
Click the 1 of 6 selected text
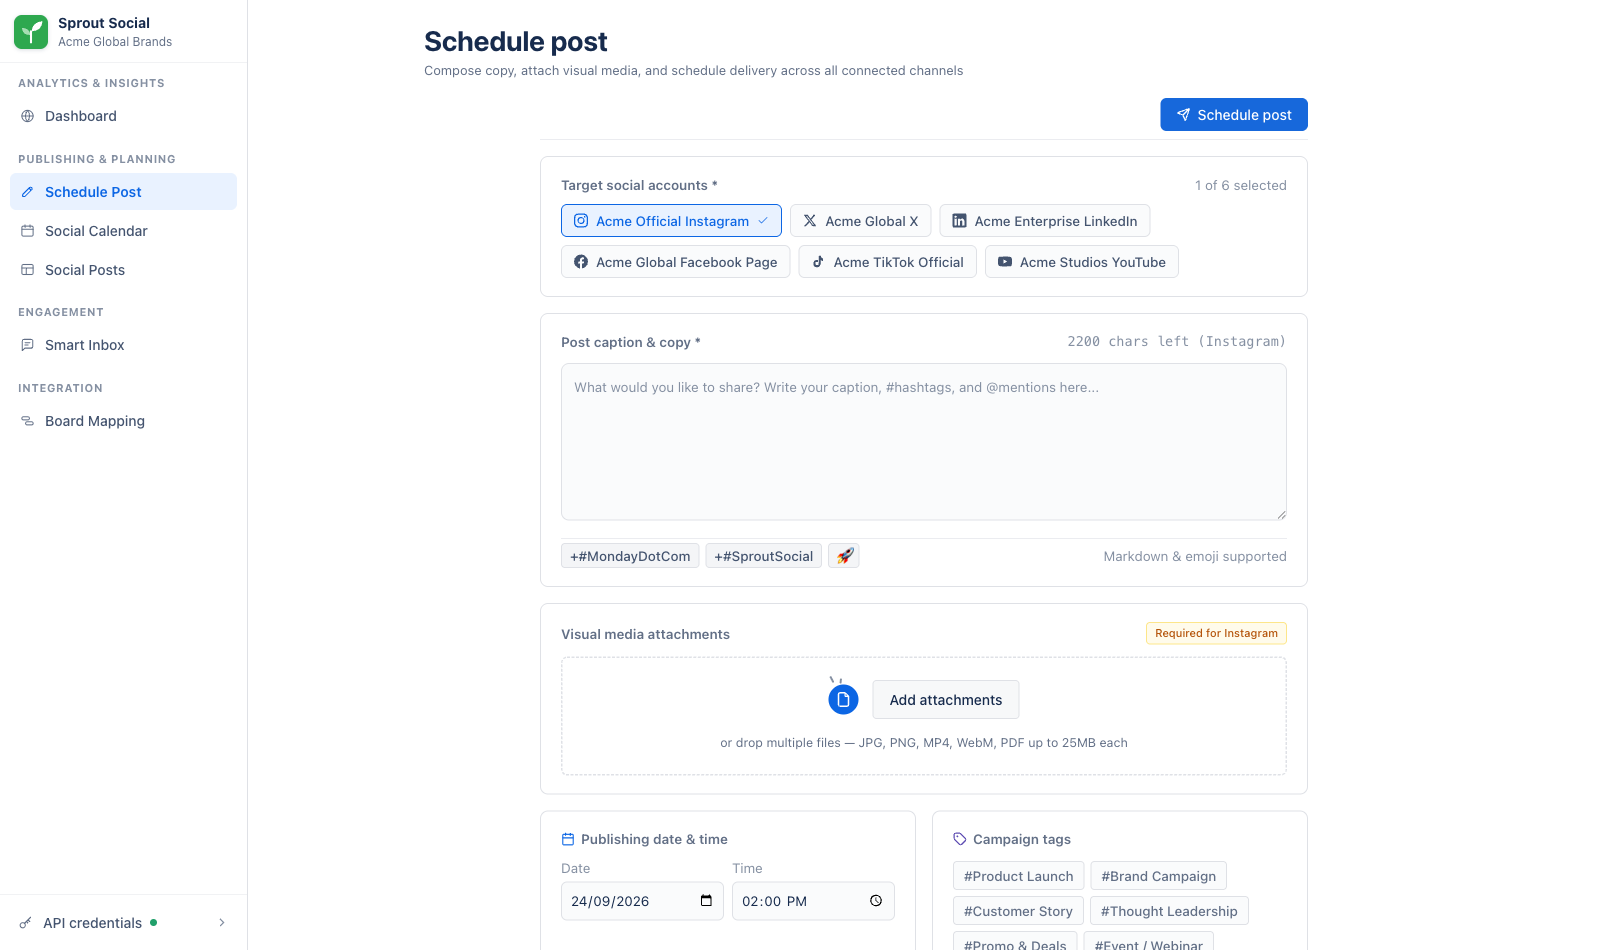[1240, 185]
